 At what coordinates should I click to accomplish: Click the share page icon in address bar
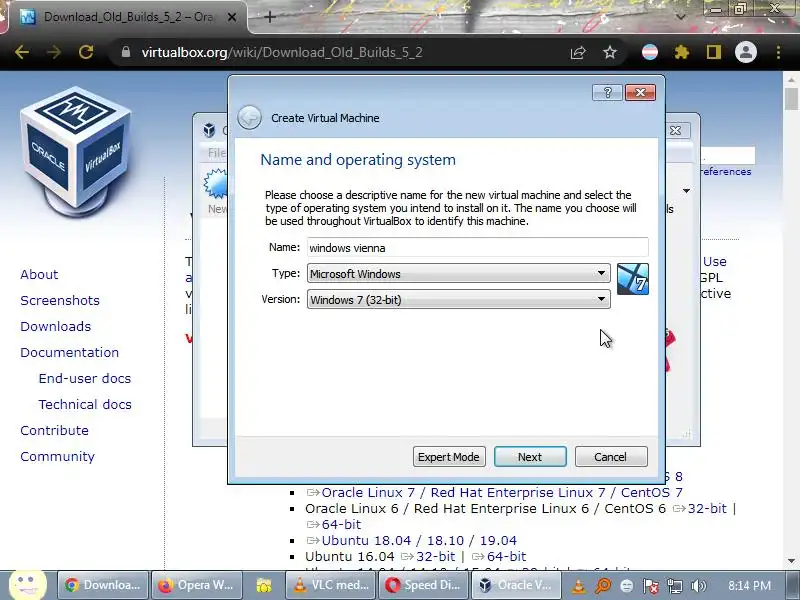click(x=578, y=52)
